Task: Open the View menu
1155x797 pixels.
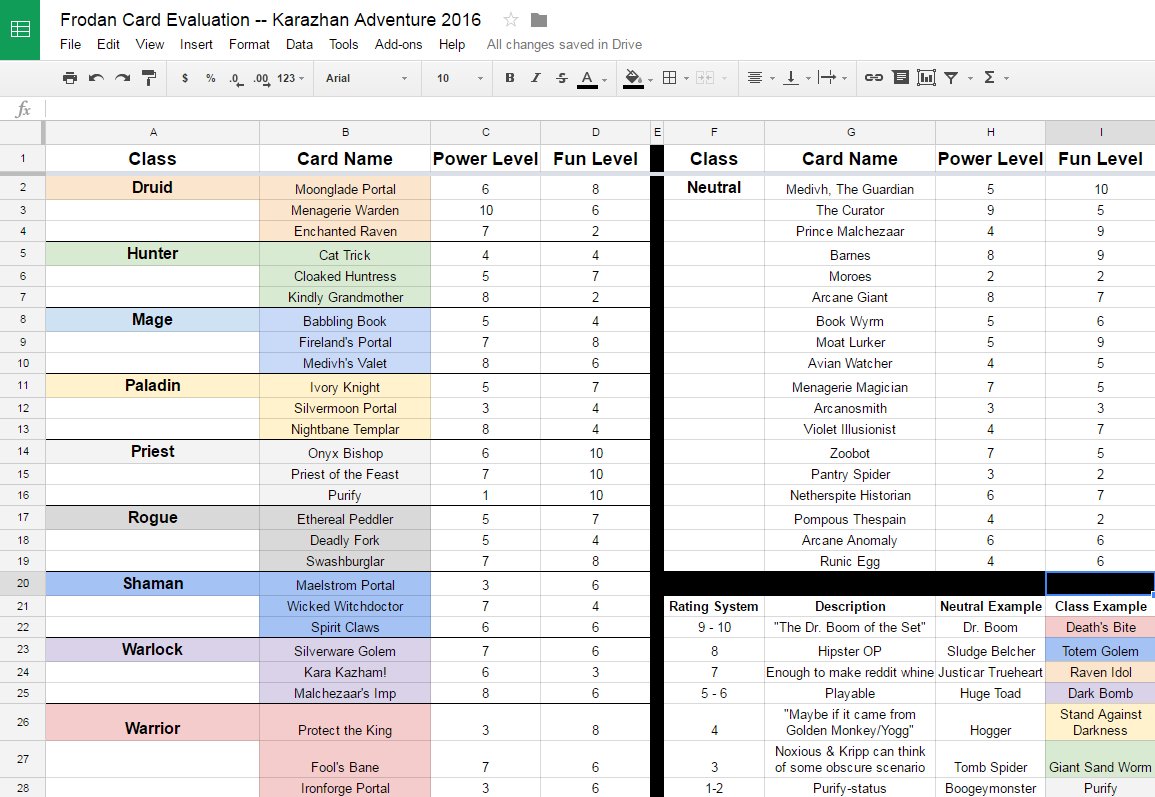Action: point(150,44)
